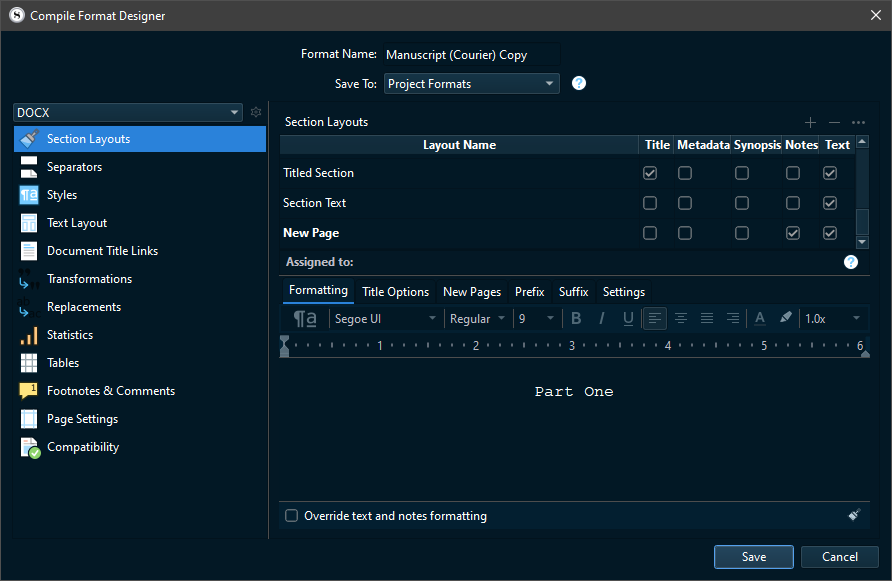892x581 pixels.
Task: Enable Metadata for Titled Section layout
Action: point(685,173)
